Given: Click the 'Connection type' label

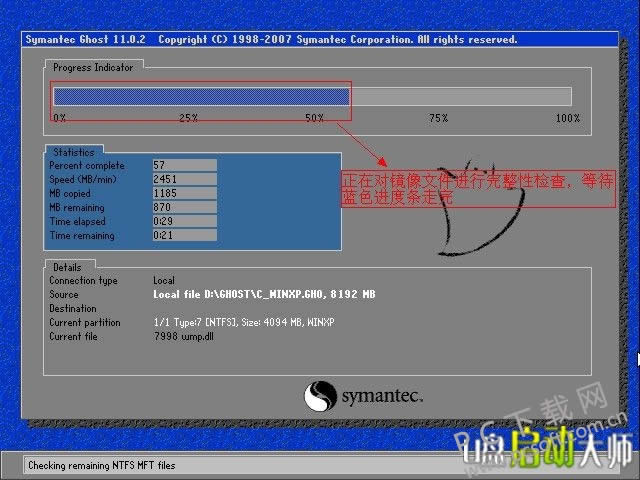Looking at the screenshot, I should [x=83, y=280].
